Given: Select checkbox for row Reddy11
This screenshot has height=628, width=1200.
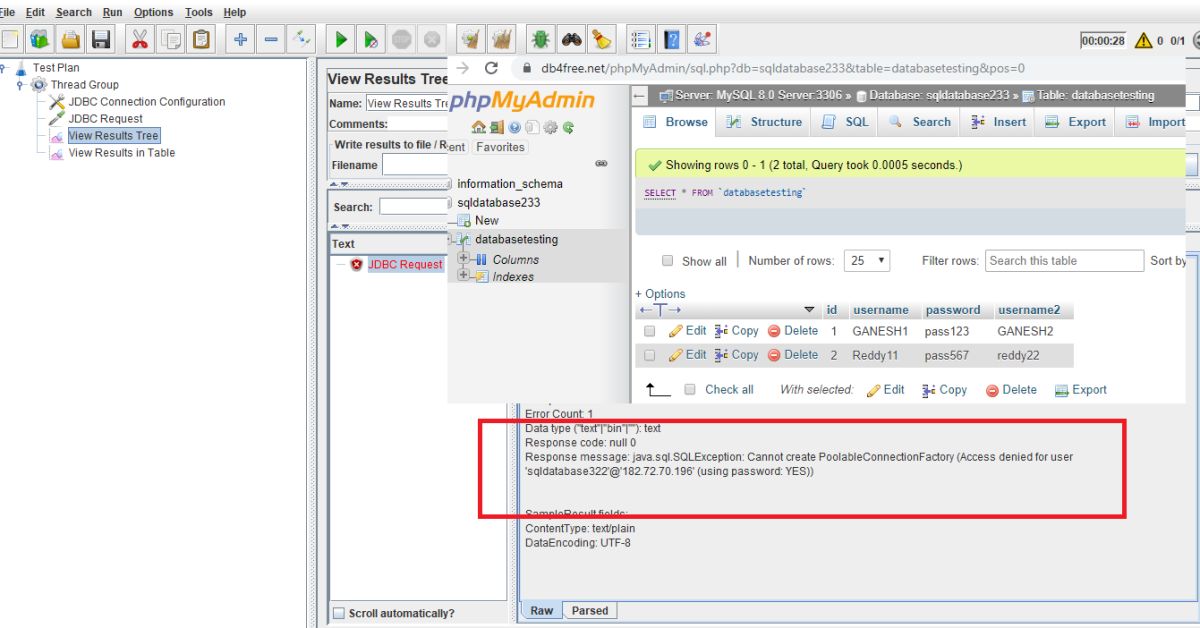Looking at the screenshot, I should [x=650, y=355].
